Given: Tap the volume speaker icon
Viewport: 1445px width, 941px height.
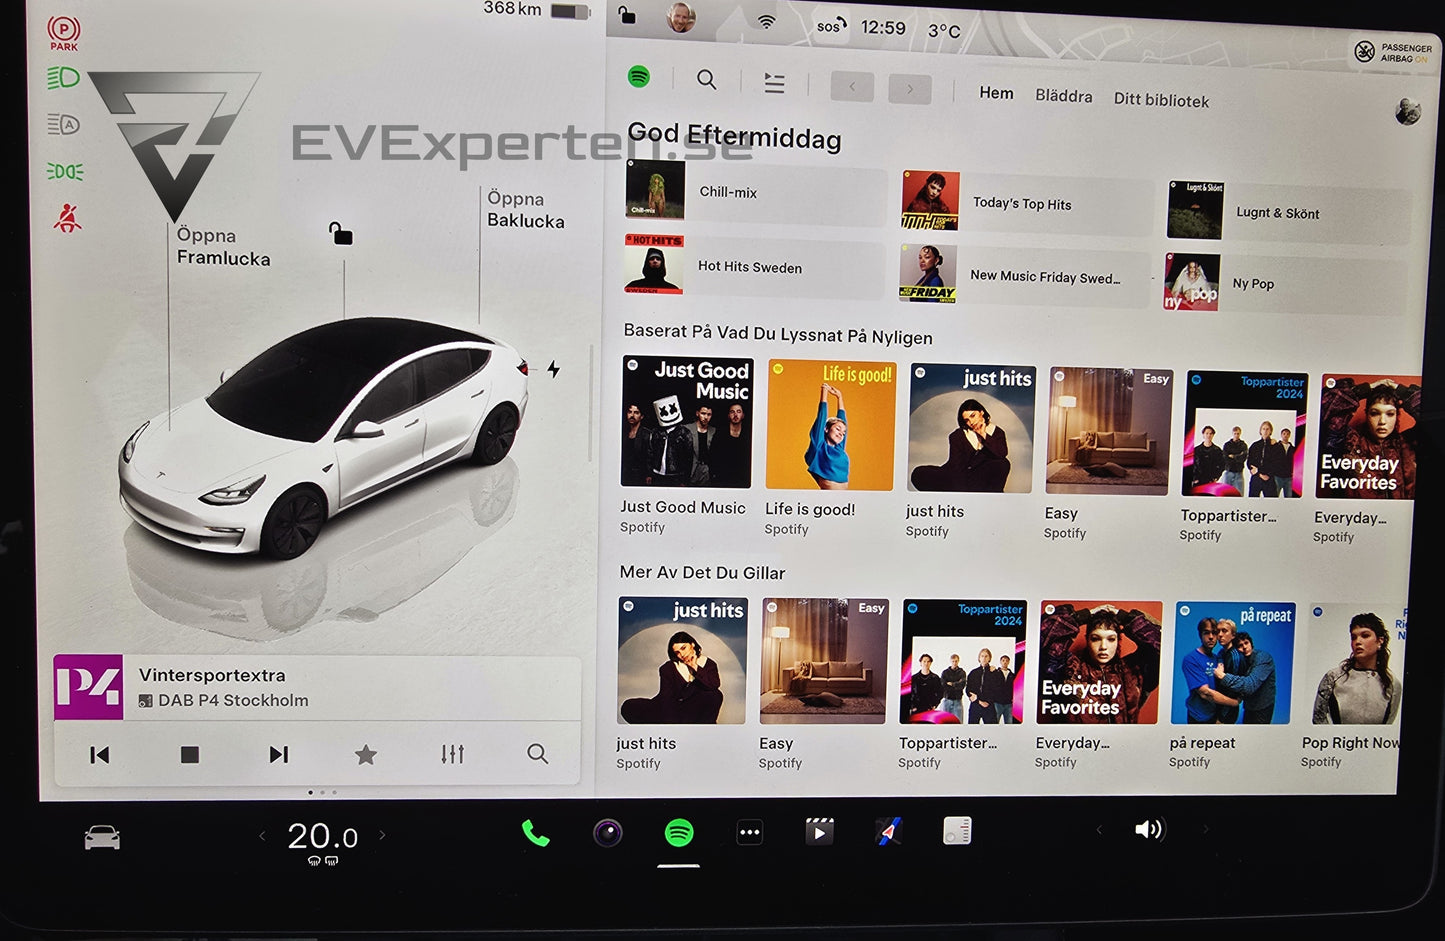Looking at the screenshot, I should click(1149, 829).
